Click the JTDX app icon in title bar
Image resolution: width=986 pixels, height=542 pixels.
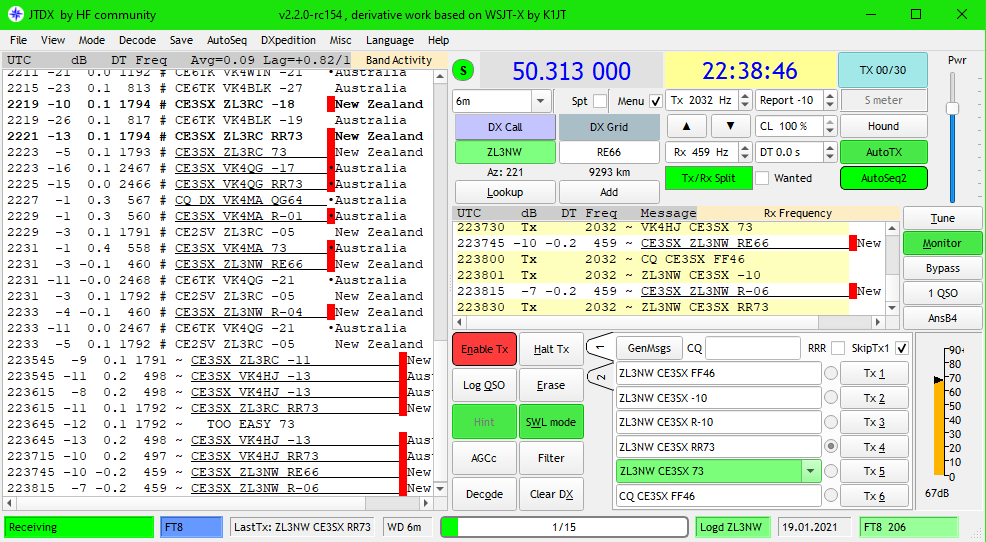click(x=14, y=14)
